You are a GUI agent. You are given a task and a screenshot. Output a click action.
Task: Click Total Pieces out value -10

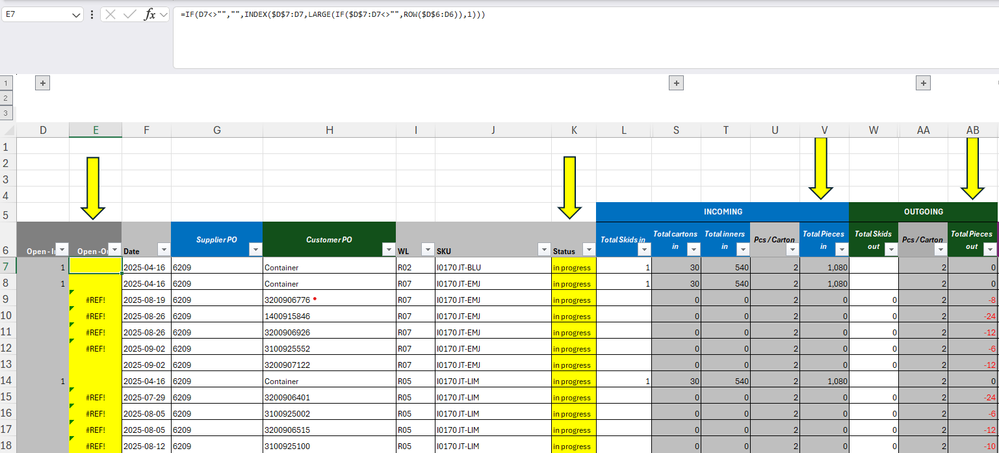point(973,446)
